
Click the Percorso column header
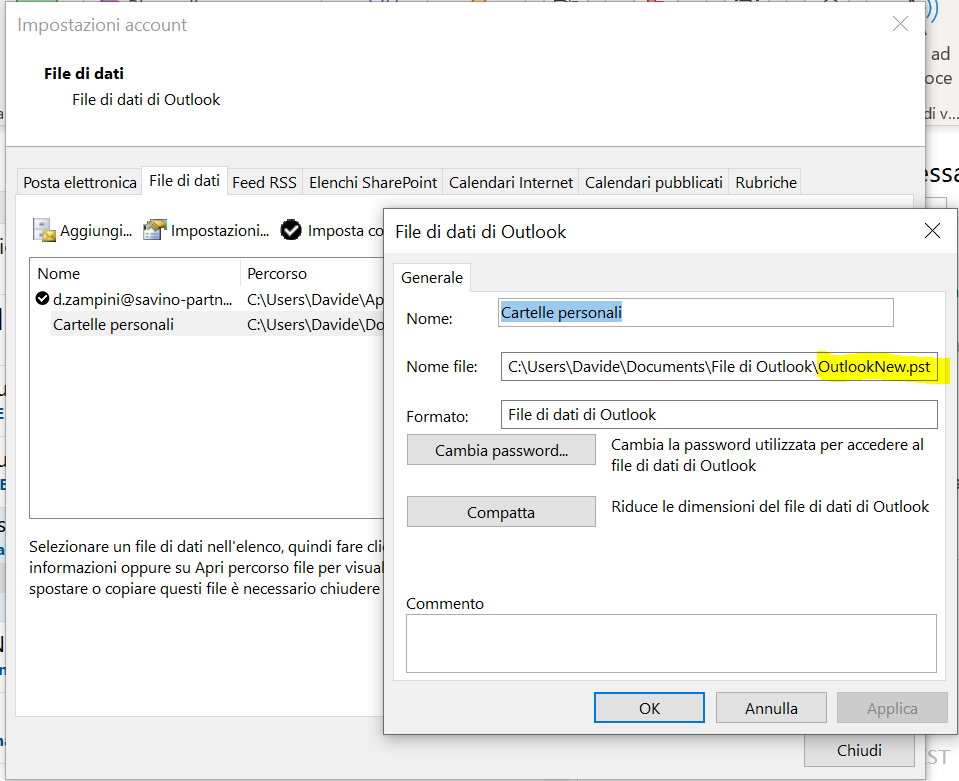pyautogui.click(x=313, y=273)
